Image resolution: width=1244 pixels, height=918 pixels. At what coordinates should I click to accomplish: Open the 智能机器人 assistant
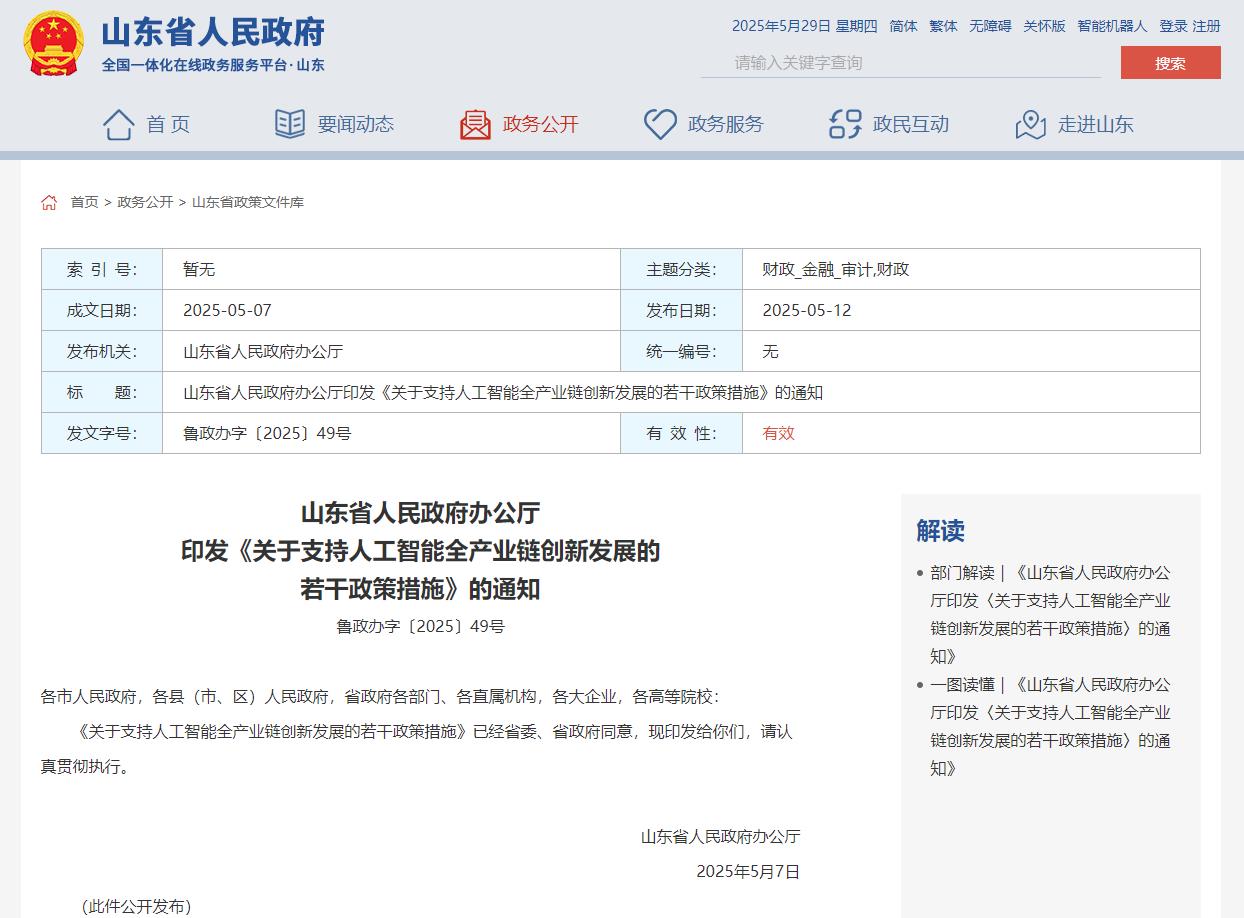tap(1112, 26)
